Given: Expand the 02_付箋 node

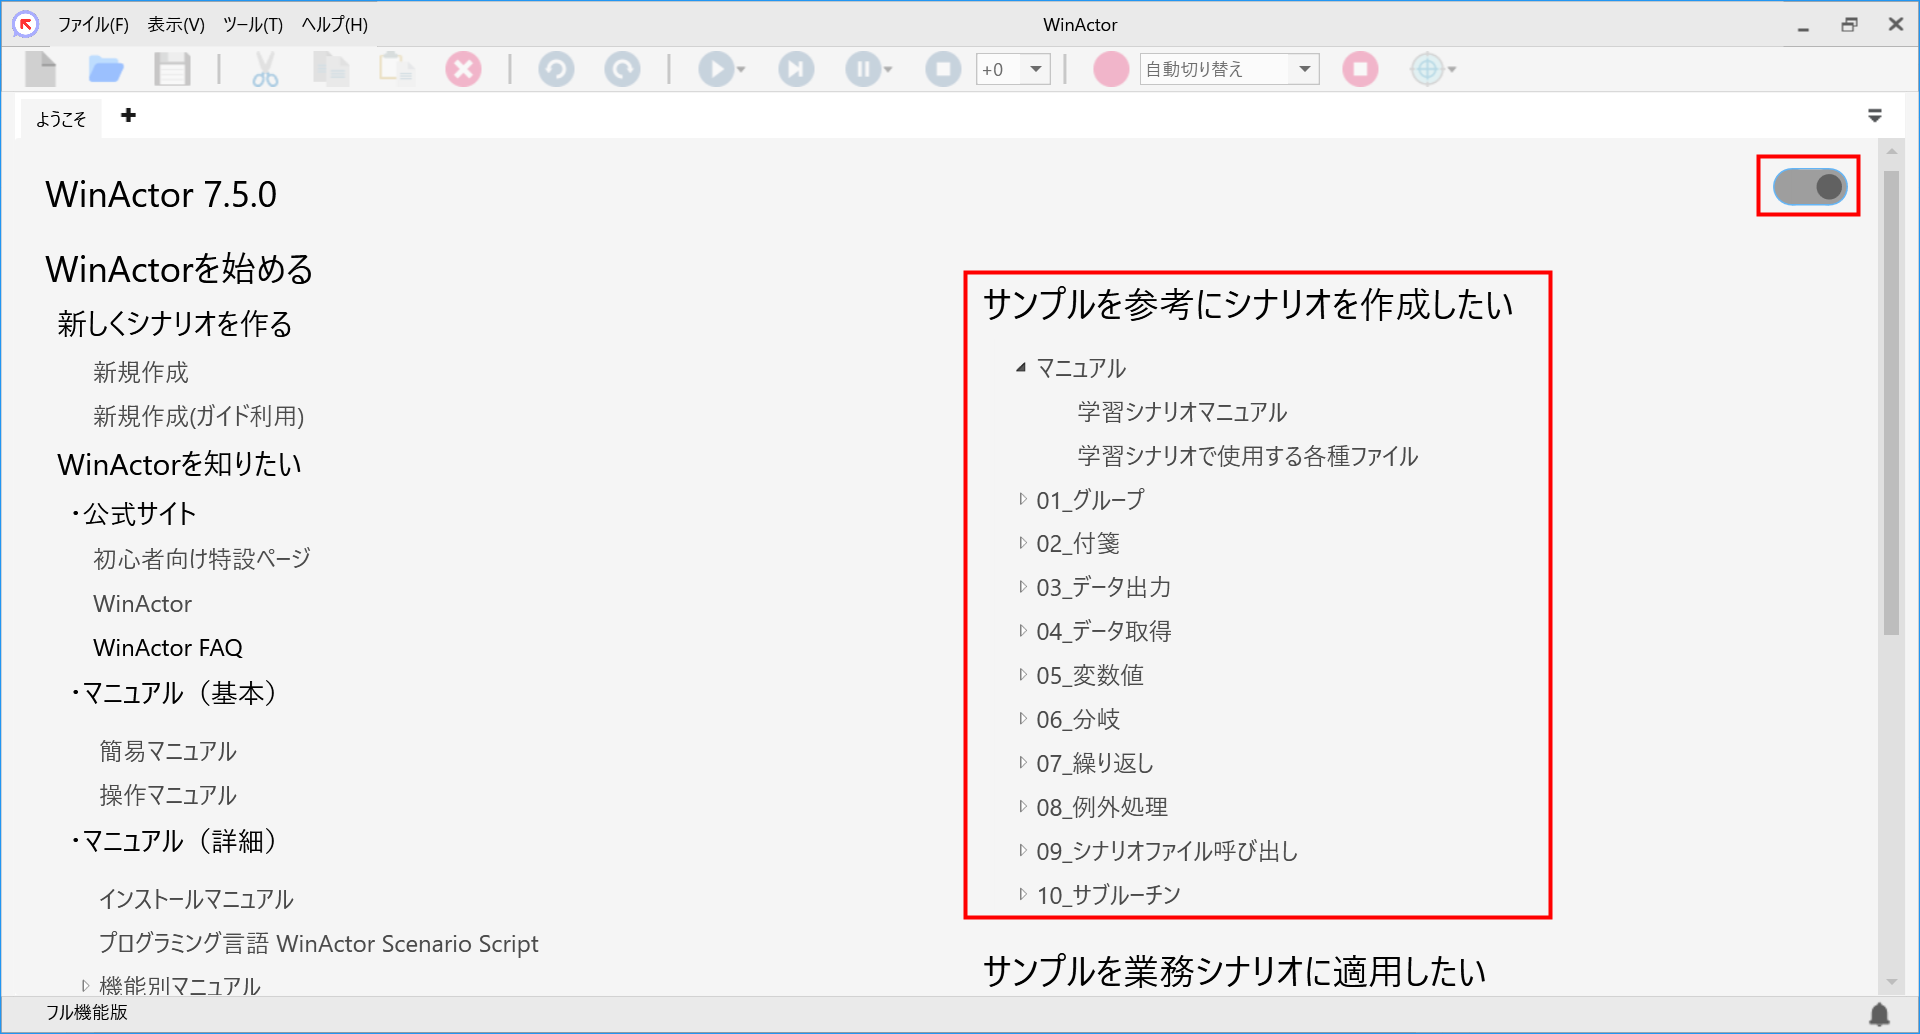Looking at the screenshot, I should click(1022, 542).
